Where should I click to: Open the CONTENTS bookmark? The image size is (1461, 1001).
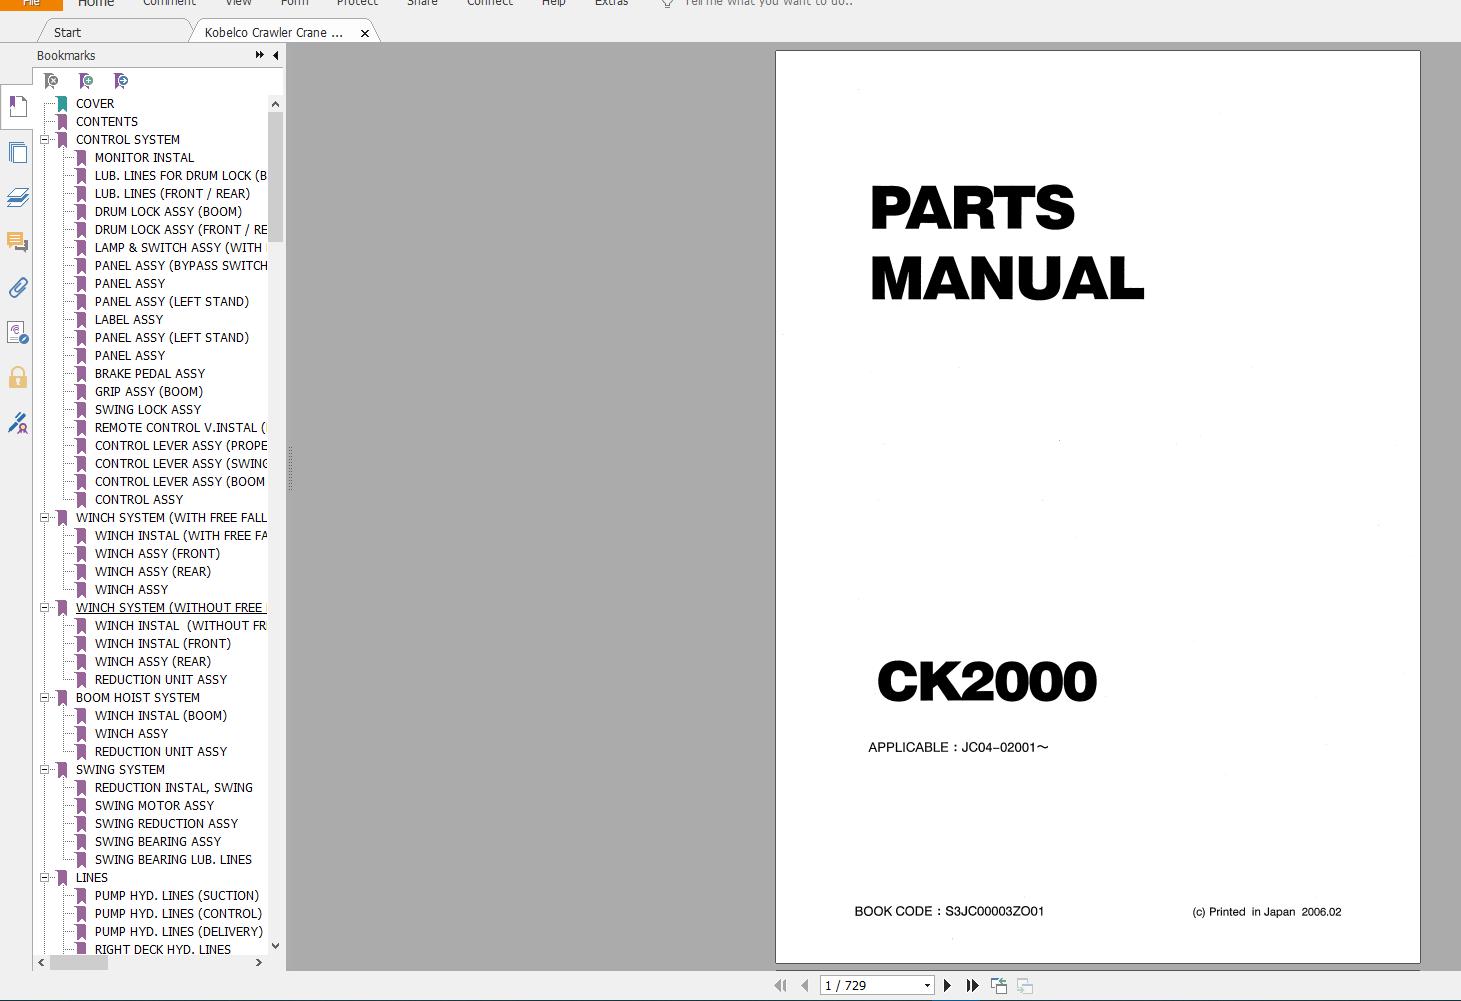(107, 122)
